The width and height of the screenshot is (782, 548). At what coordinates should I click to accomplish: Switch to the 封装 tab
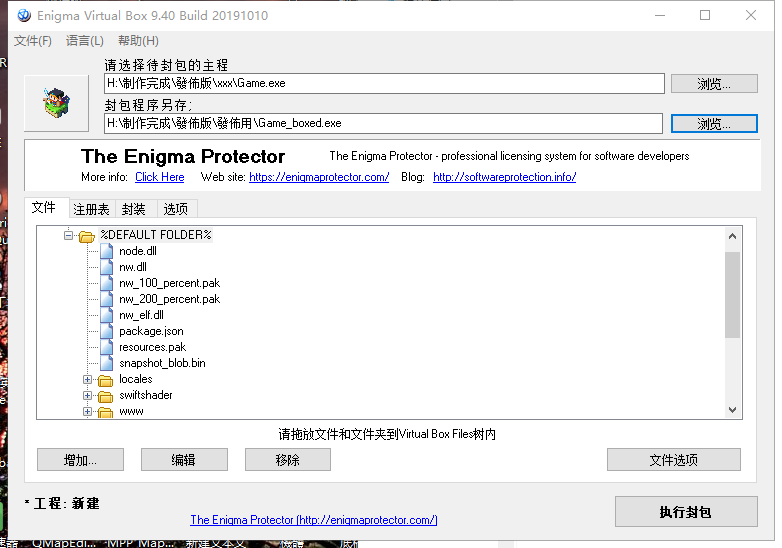pos(134,209)
